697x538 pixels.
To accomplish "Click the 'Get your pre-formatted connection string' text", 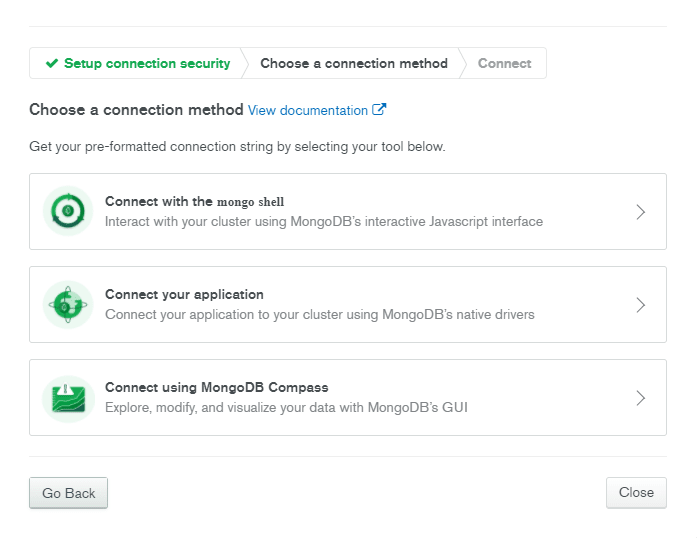I will coord(237,146).
